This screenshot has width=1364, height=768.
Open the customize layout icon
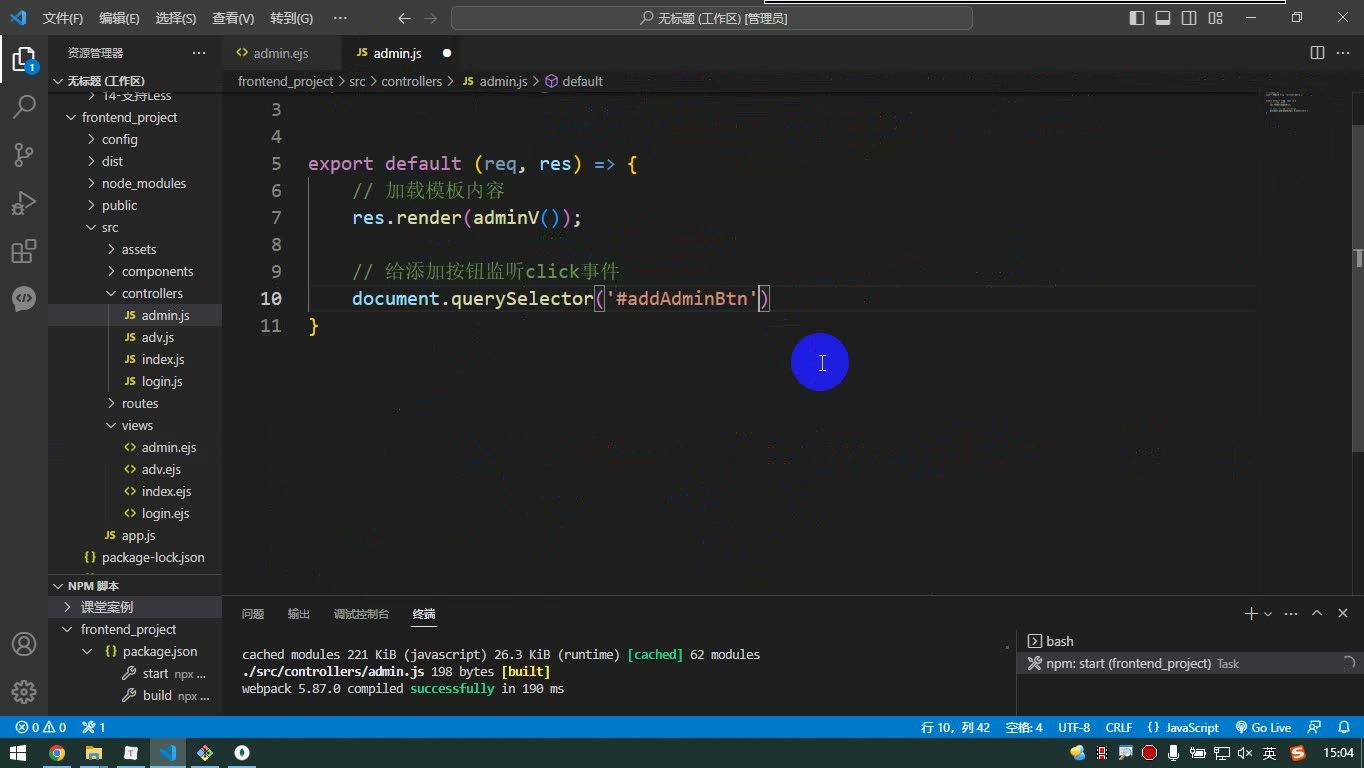click(1215, 18)
